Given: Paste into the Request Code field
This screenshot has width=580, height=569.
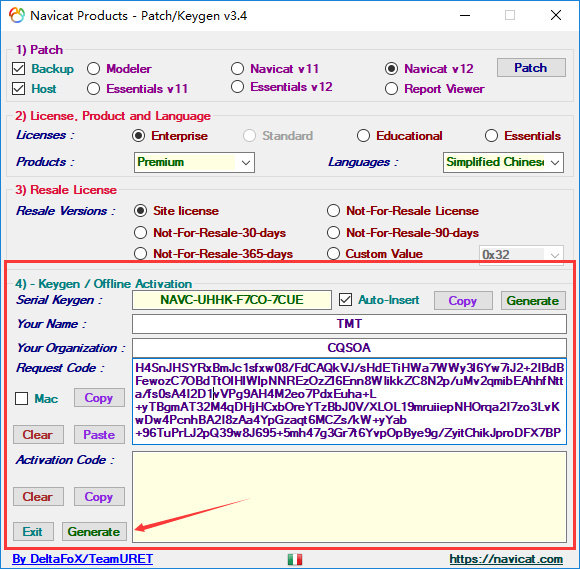Looking at the screenshot, I should point(99,434).
